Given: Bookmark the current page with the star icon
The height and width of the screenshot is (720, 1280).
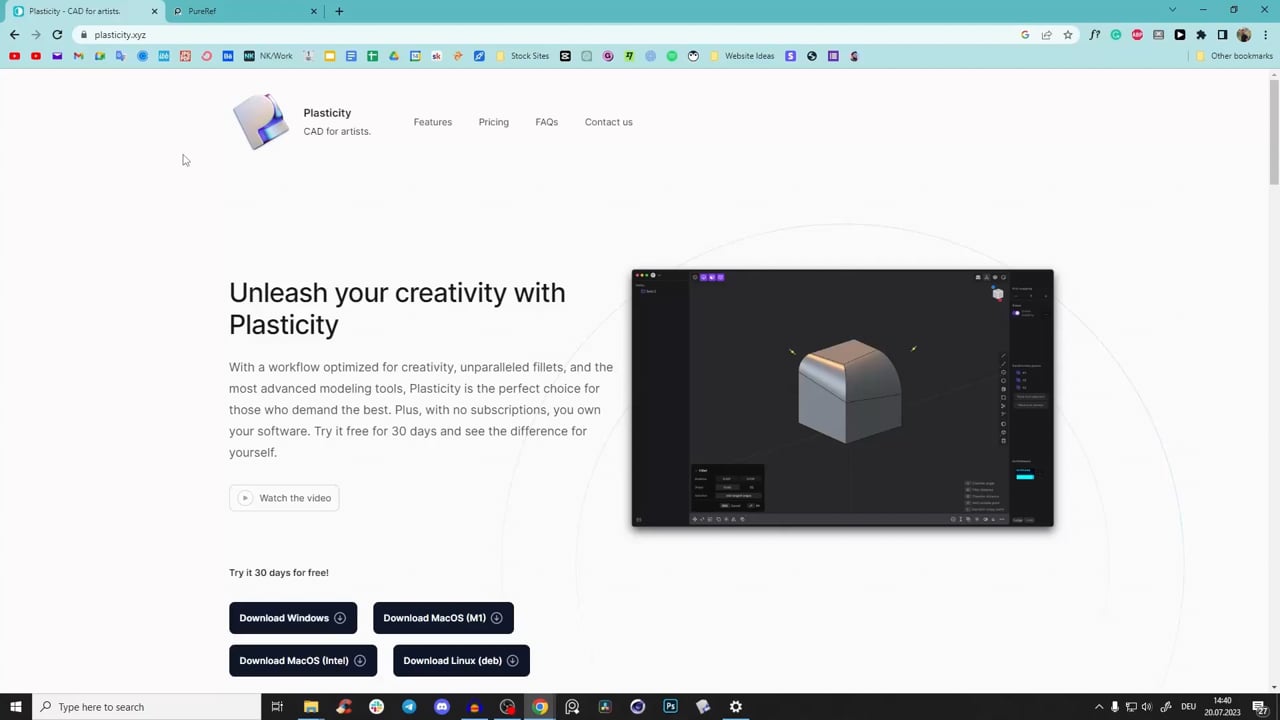Looking at the screenshot, I should click(1067, 34).
